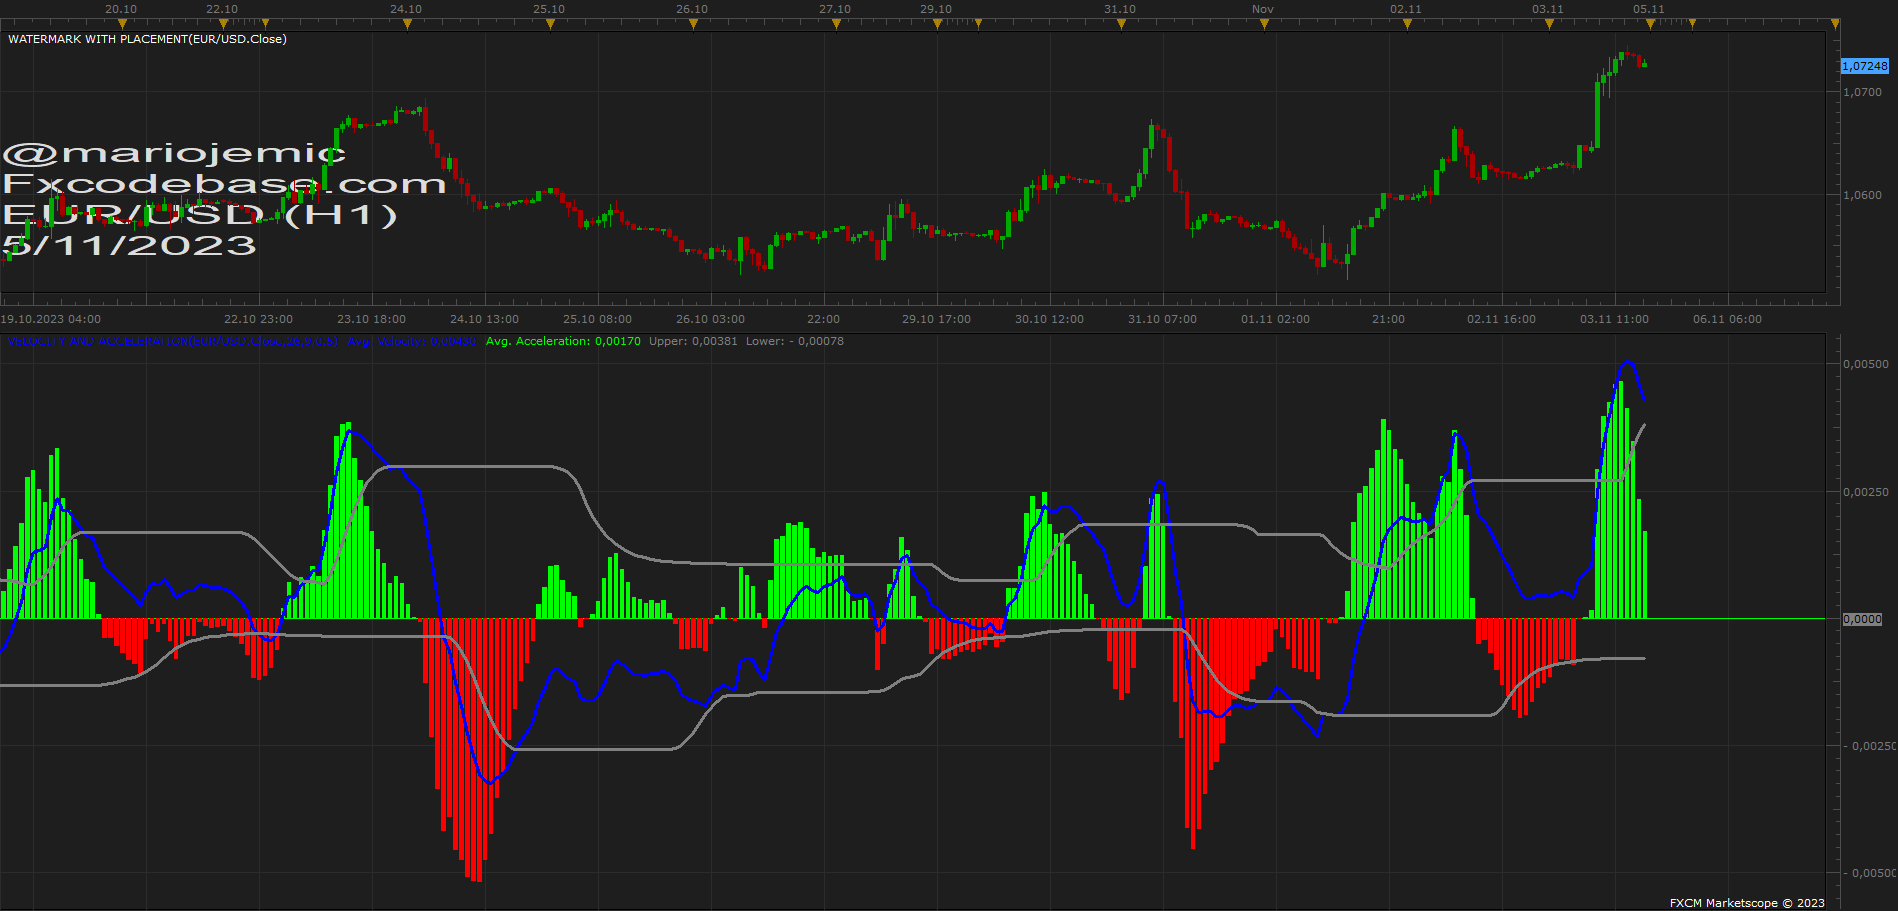Click the 1,0600 price axis label
1898x911 pixels.
click(x=1862, y=195)
